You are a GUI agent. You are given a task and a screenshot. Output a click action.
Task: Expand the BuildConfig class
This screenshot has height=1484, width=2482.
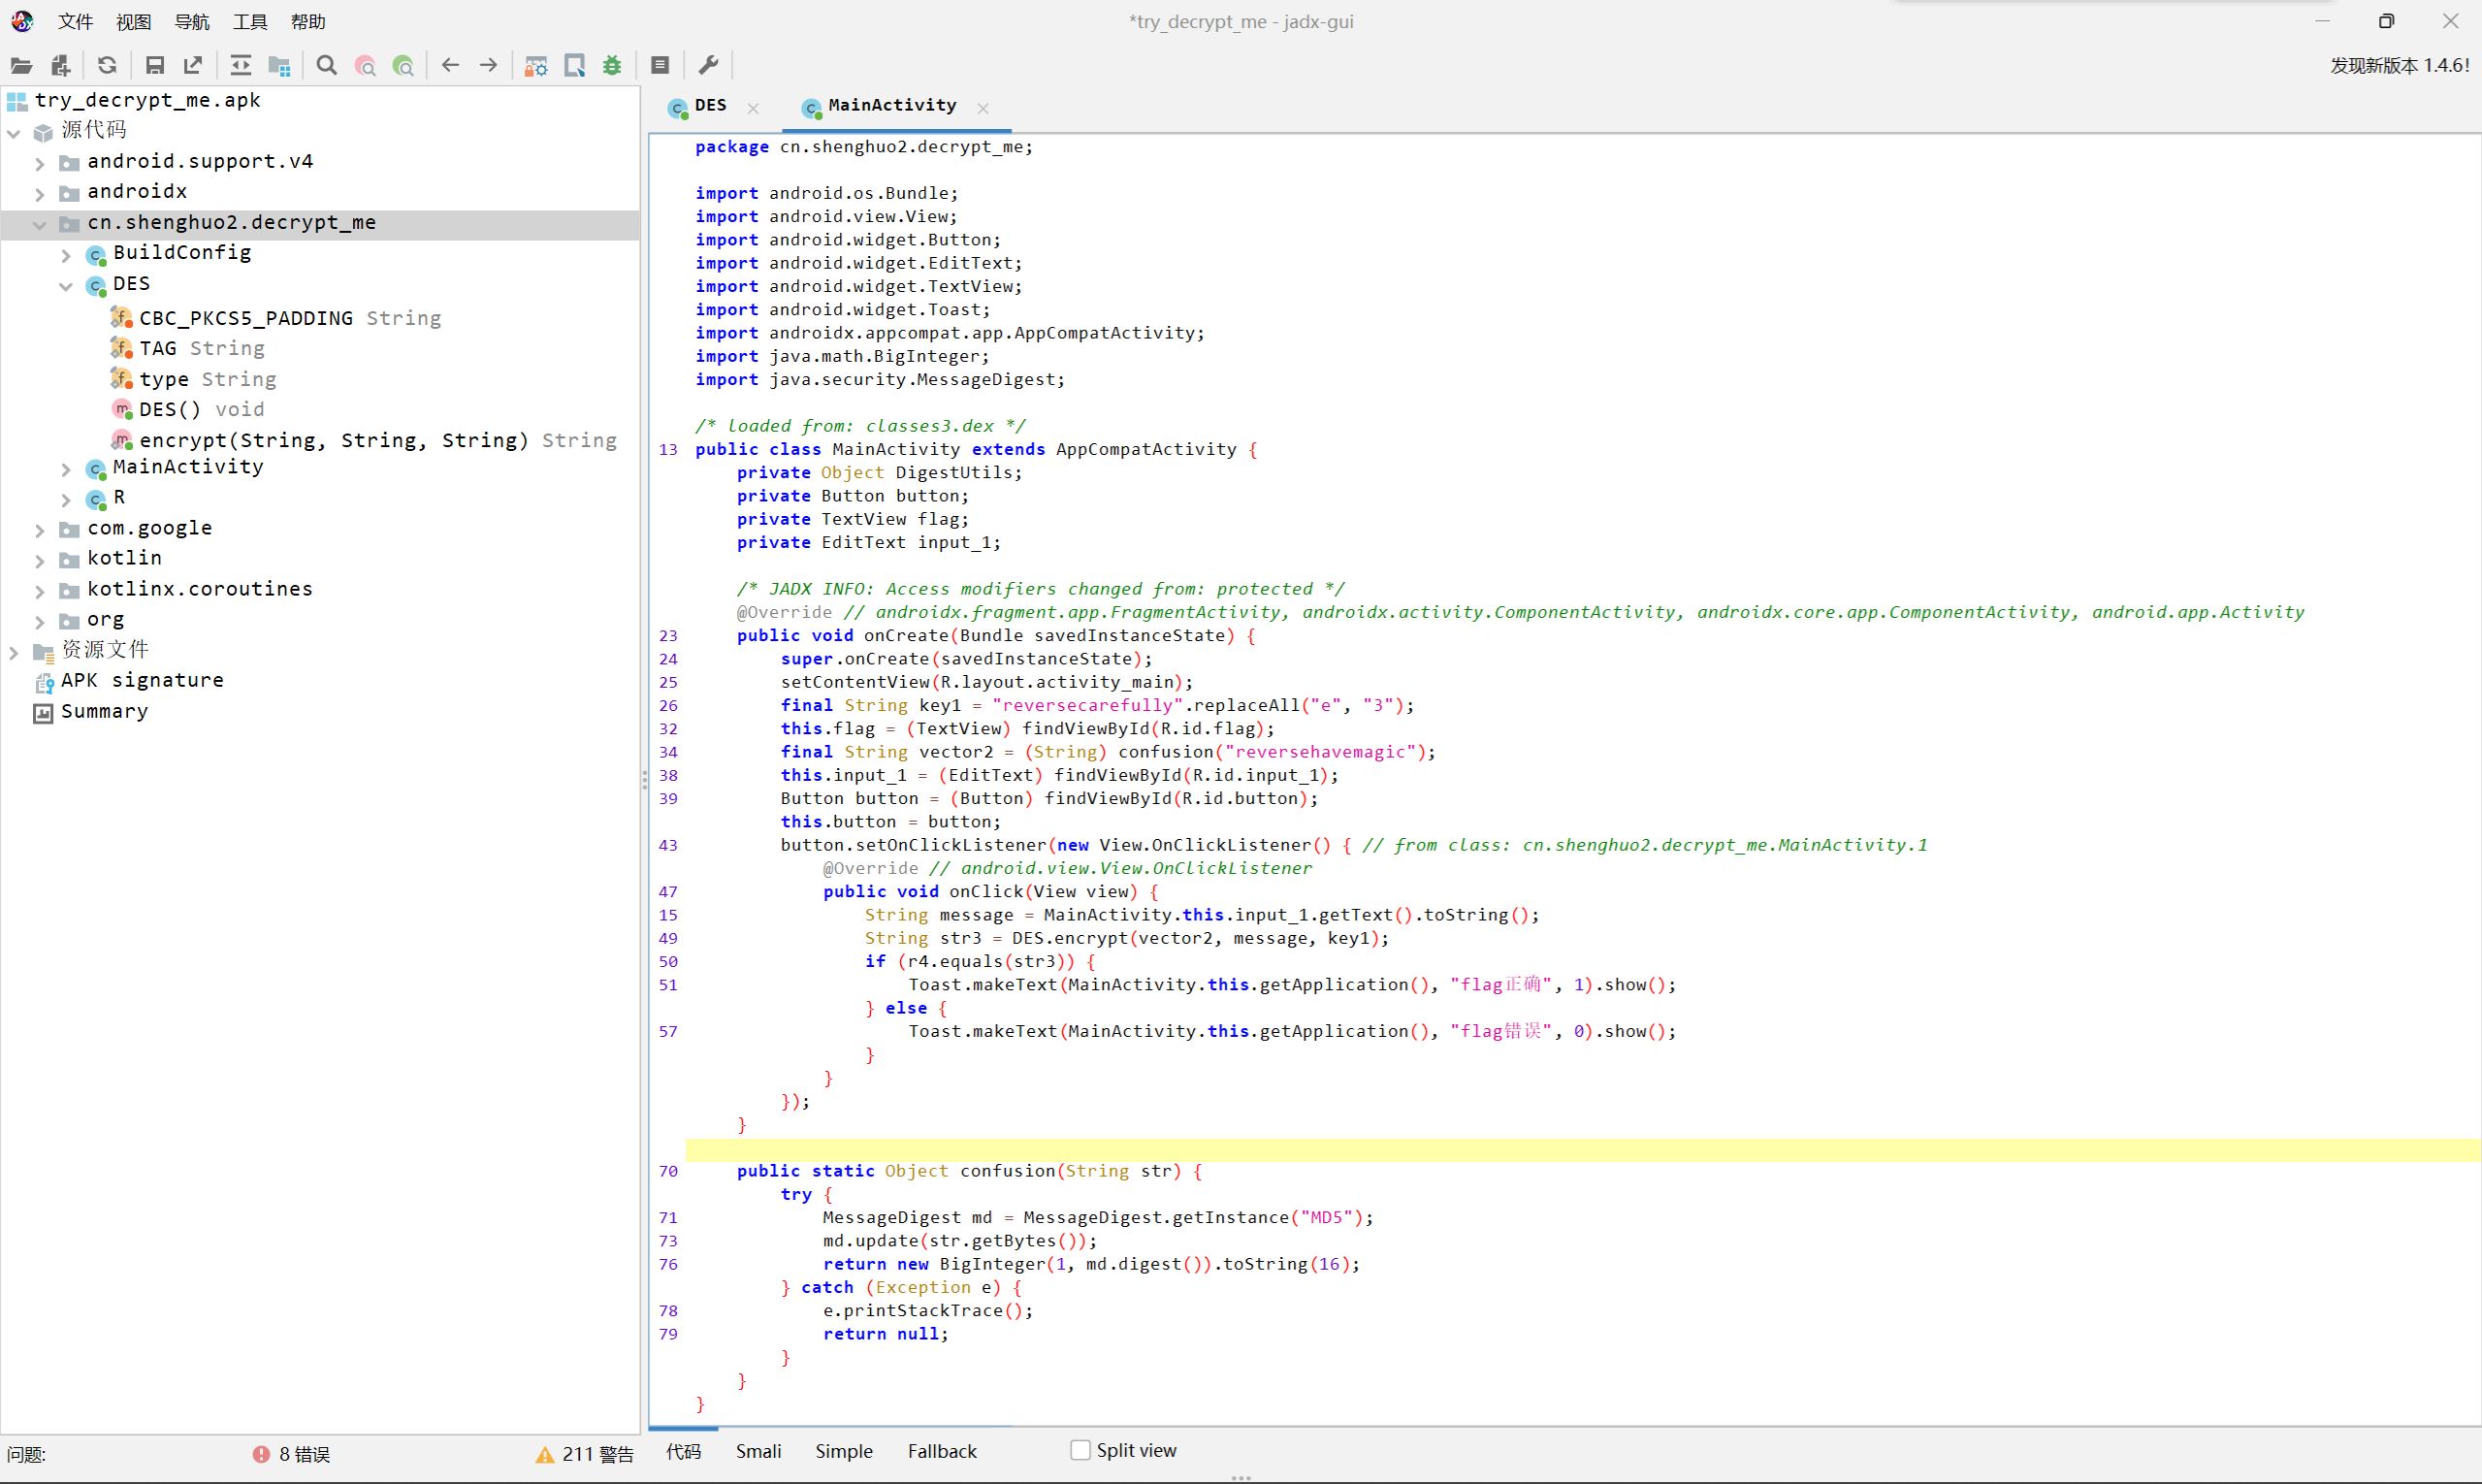point(66,255)
